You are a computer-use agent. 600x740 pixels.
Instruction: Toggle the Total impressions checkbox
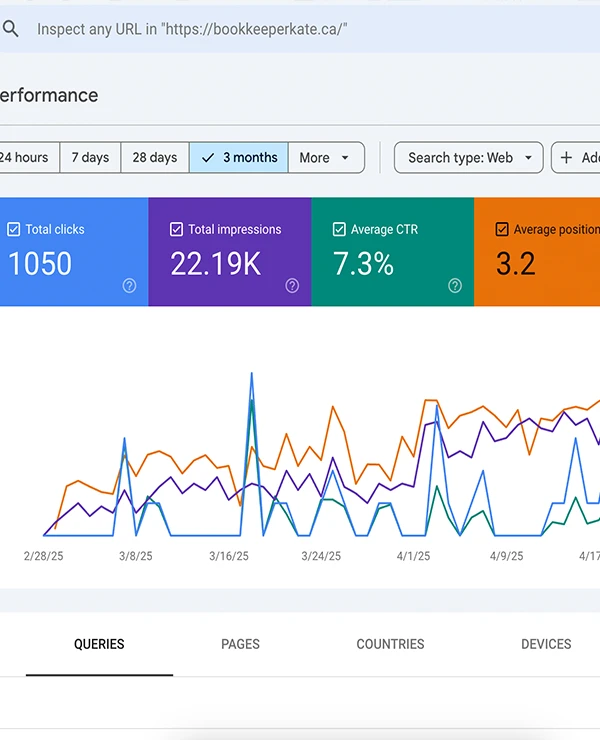176,229
